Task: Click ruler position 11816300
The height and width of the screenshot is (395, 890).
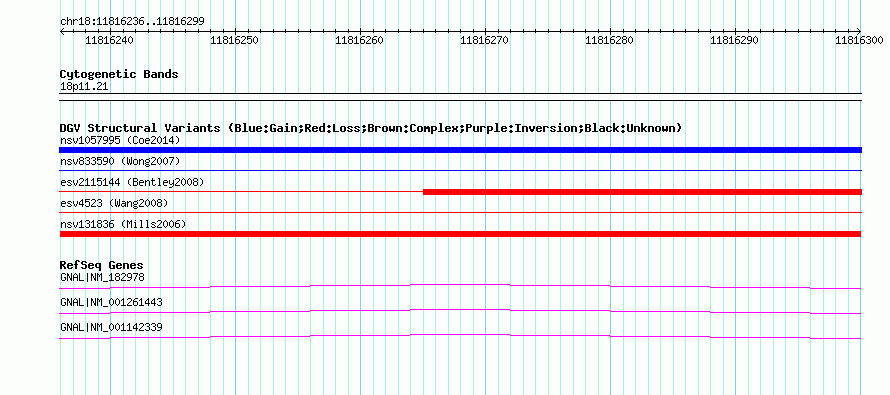Action: [x=859, y=40]
